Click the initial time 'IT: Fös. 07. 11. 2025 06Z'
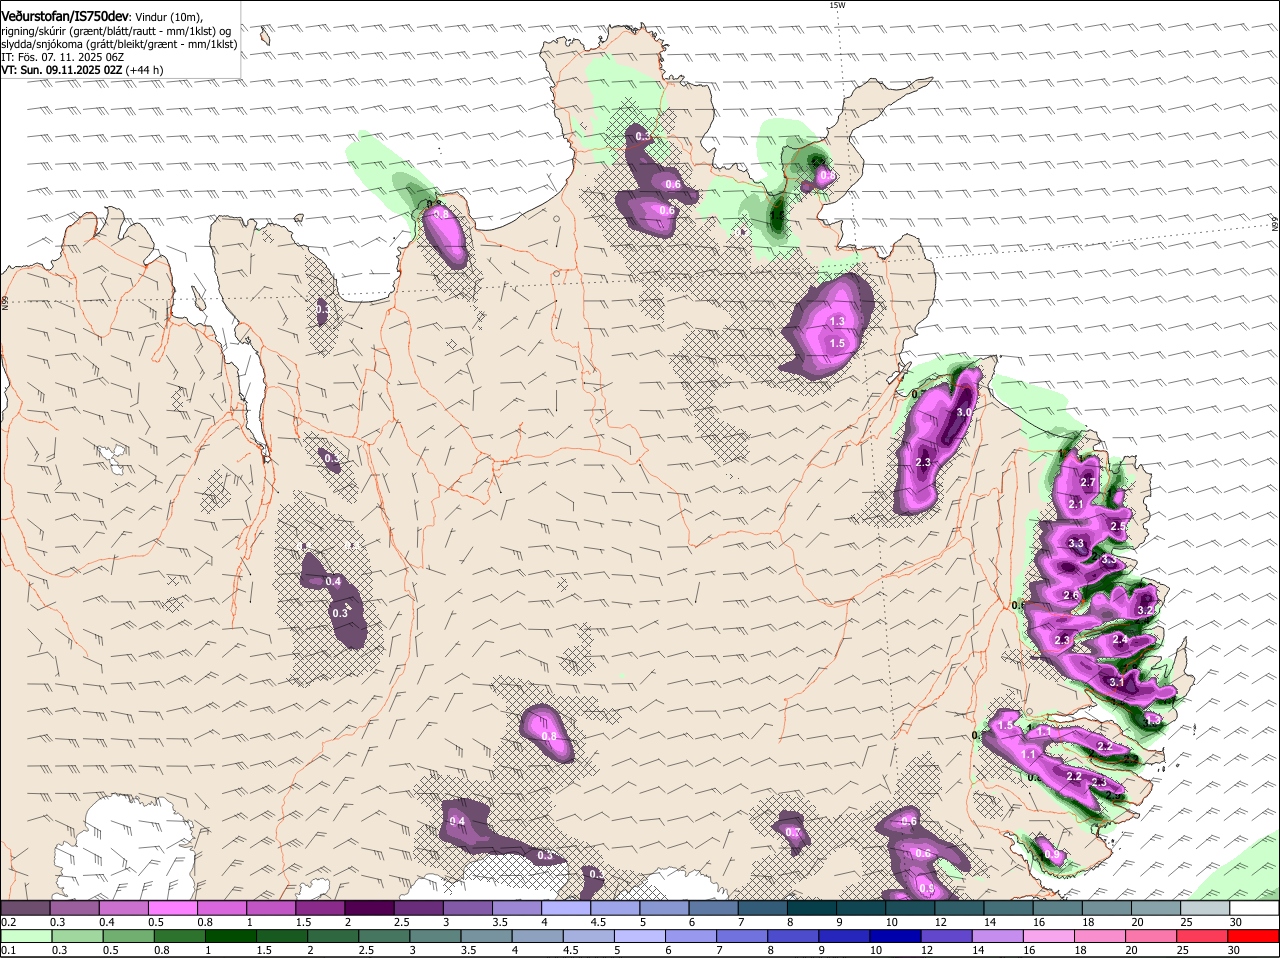Viewport: 1280px width, 958px height. tap(62, 57)
